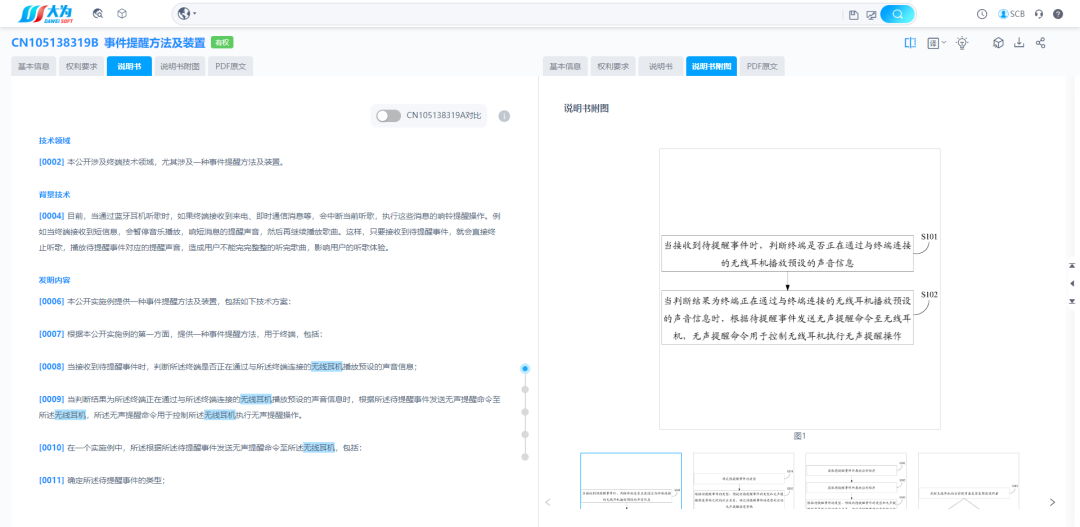Click the 技术领域 section heading
The image size is (1080, 527).
coord(54,141)
